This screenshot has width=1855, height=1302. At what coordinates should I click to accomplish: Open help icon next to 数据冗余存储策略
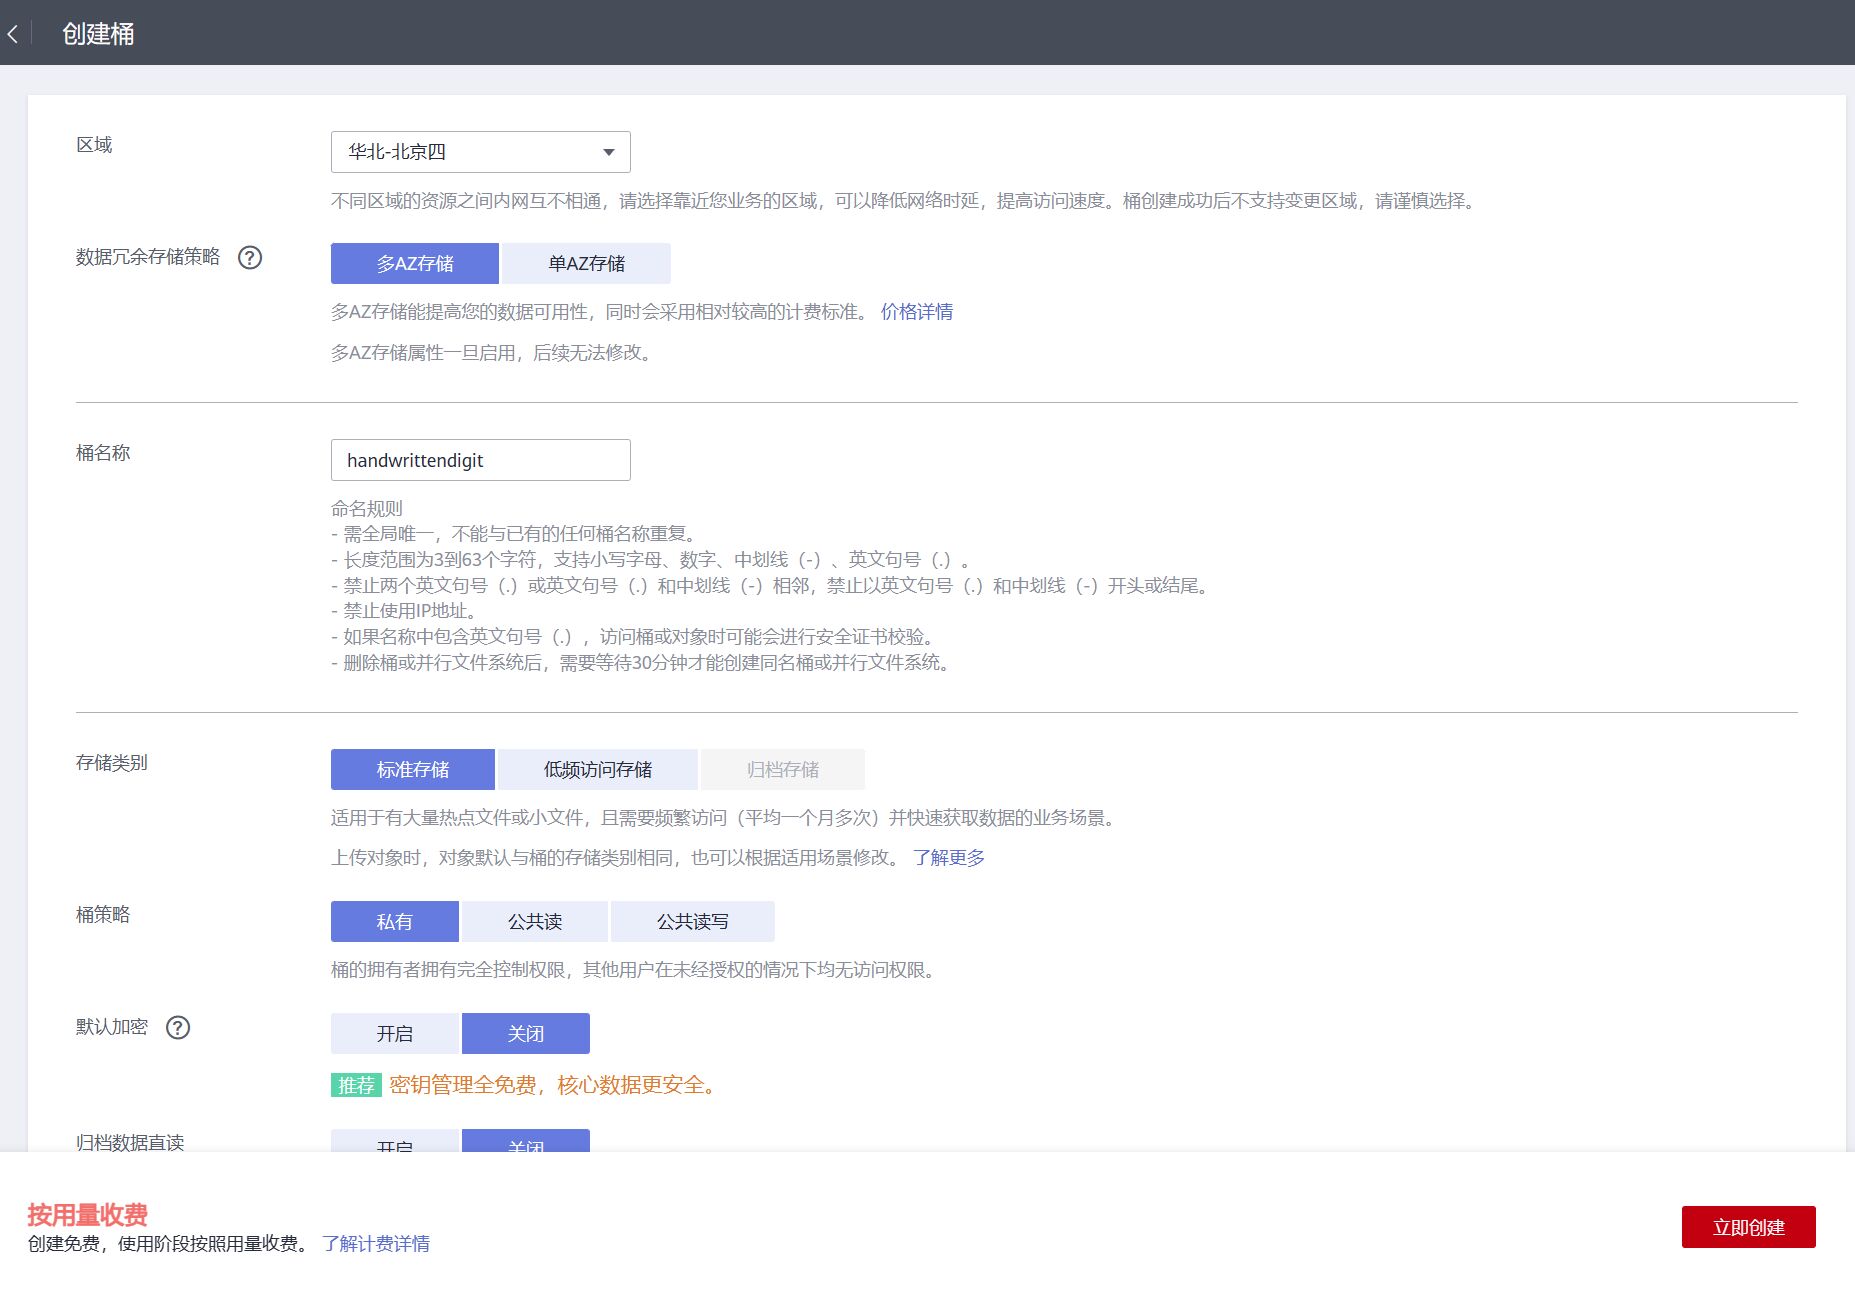(250, 258)
